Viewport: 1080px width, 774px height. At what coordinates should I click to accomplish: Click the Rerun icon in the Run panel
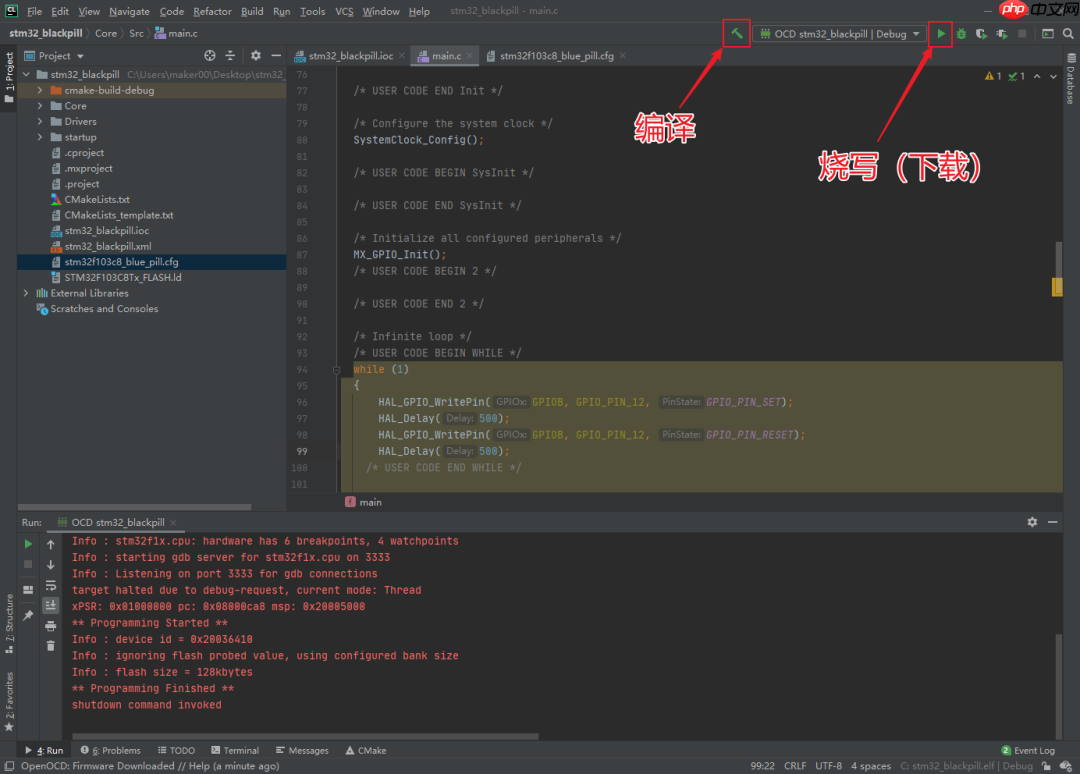click(27, 543)
